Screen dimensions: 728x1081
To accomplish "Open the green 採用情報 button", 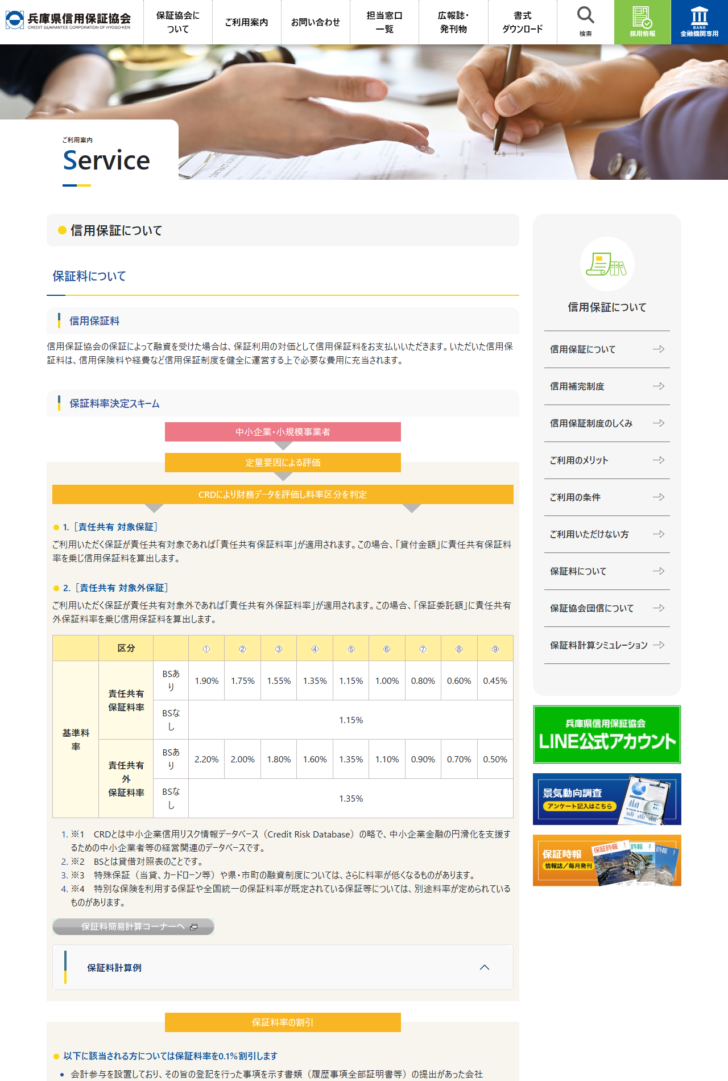I will (x=642, y=21).
